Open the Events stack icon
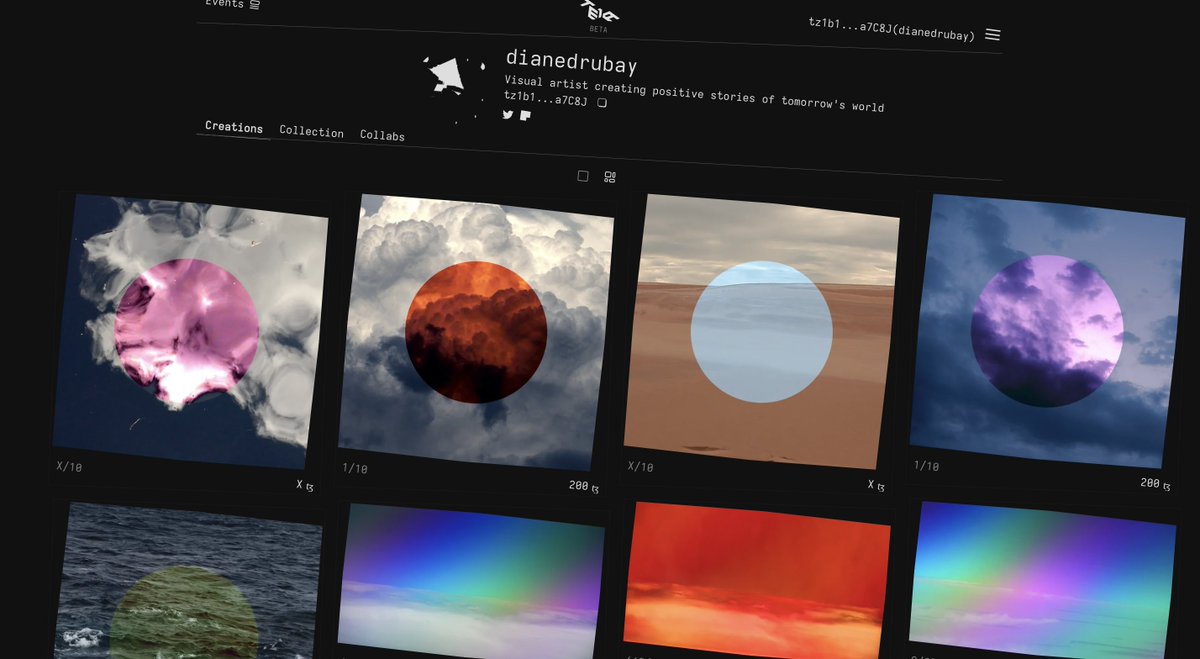Image resolution: width=1200 pixels, height=659 pixels. click(255, 5)
